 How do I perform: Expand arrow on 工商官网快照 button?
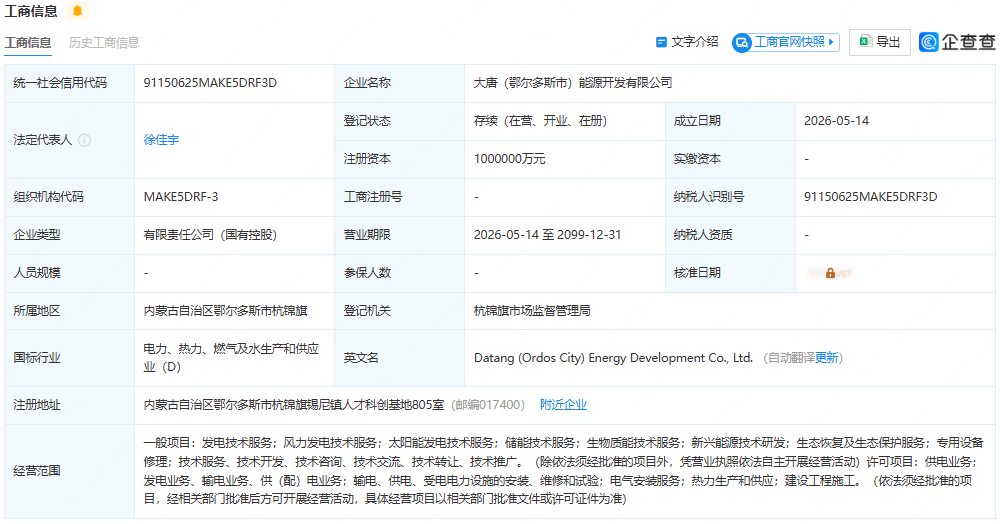tap(831, 42)
